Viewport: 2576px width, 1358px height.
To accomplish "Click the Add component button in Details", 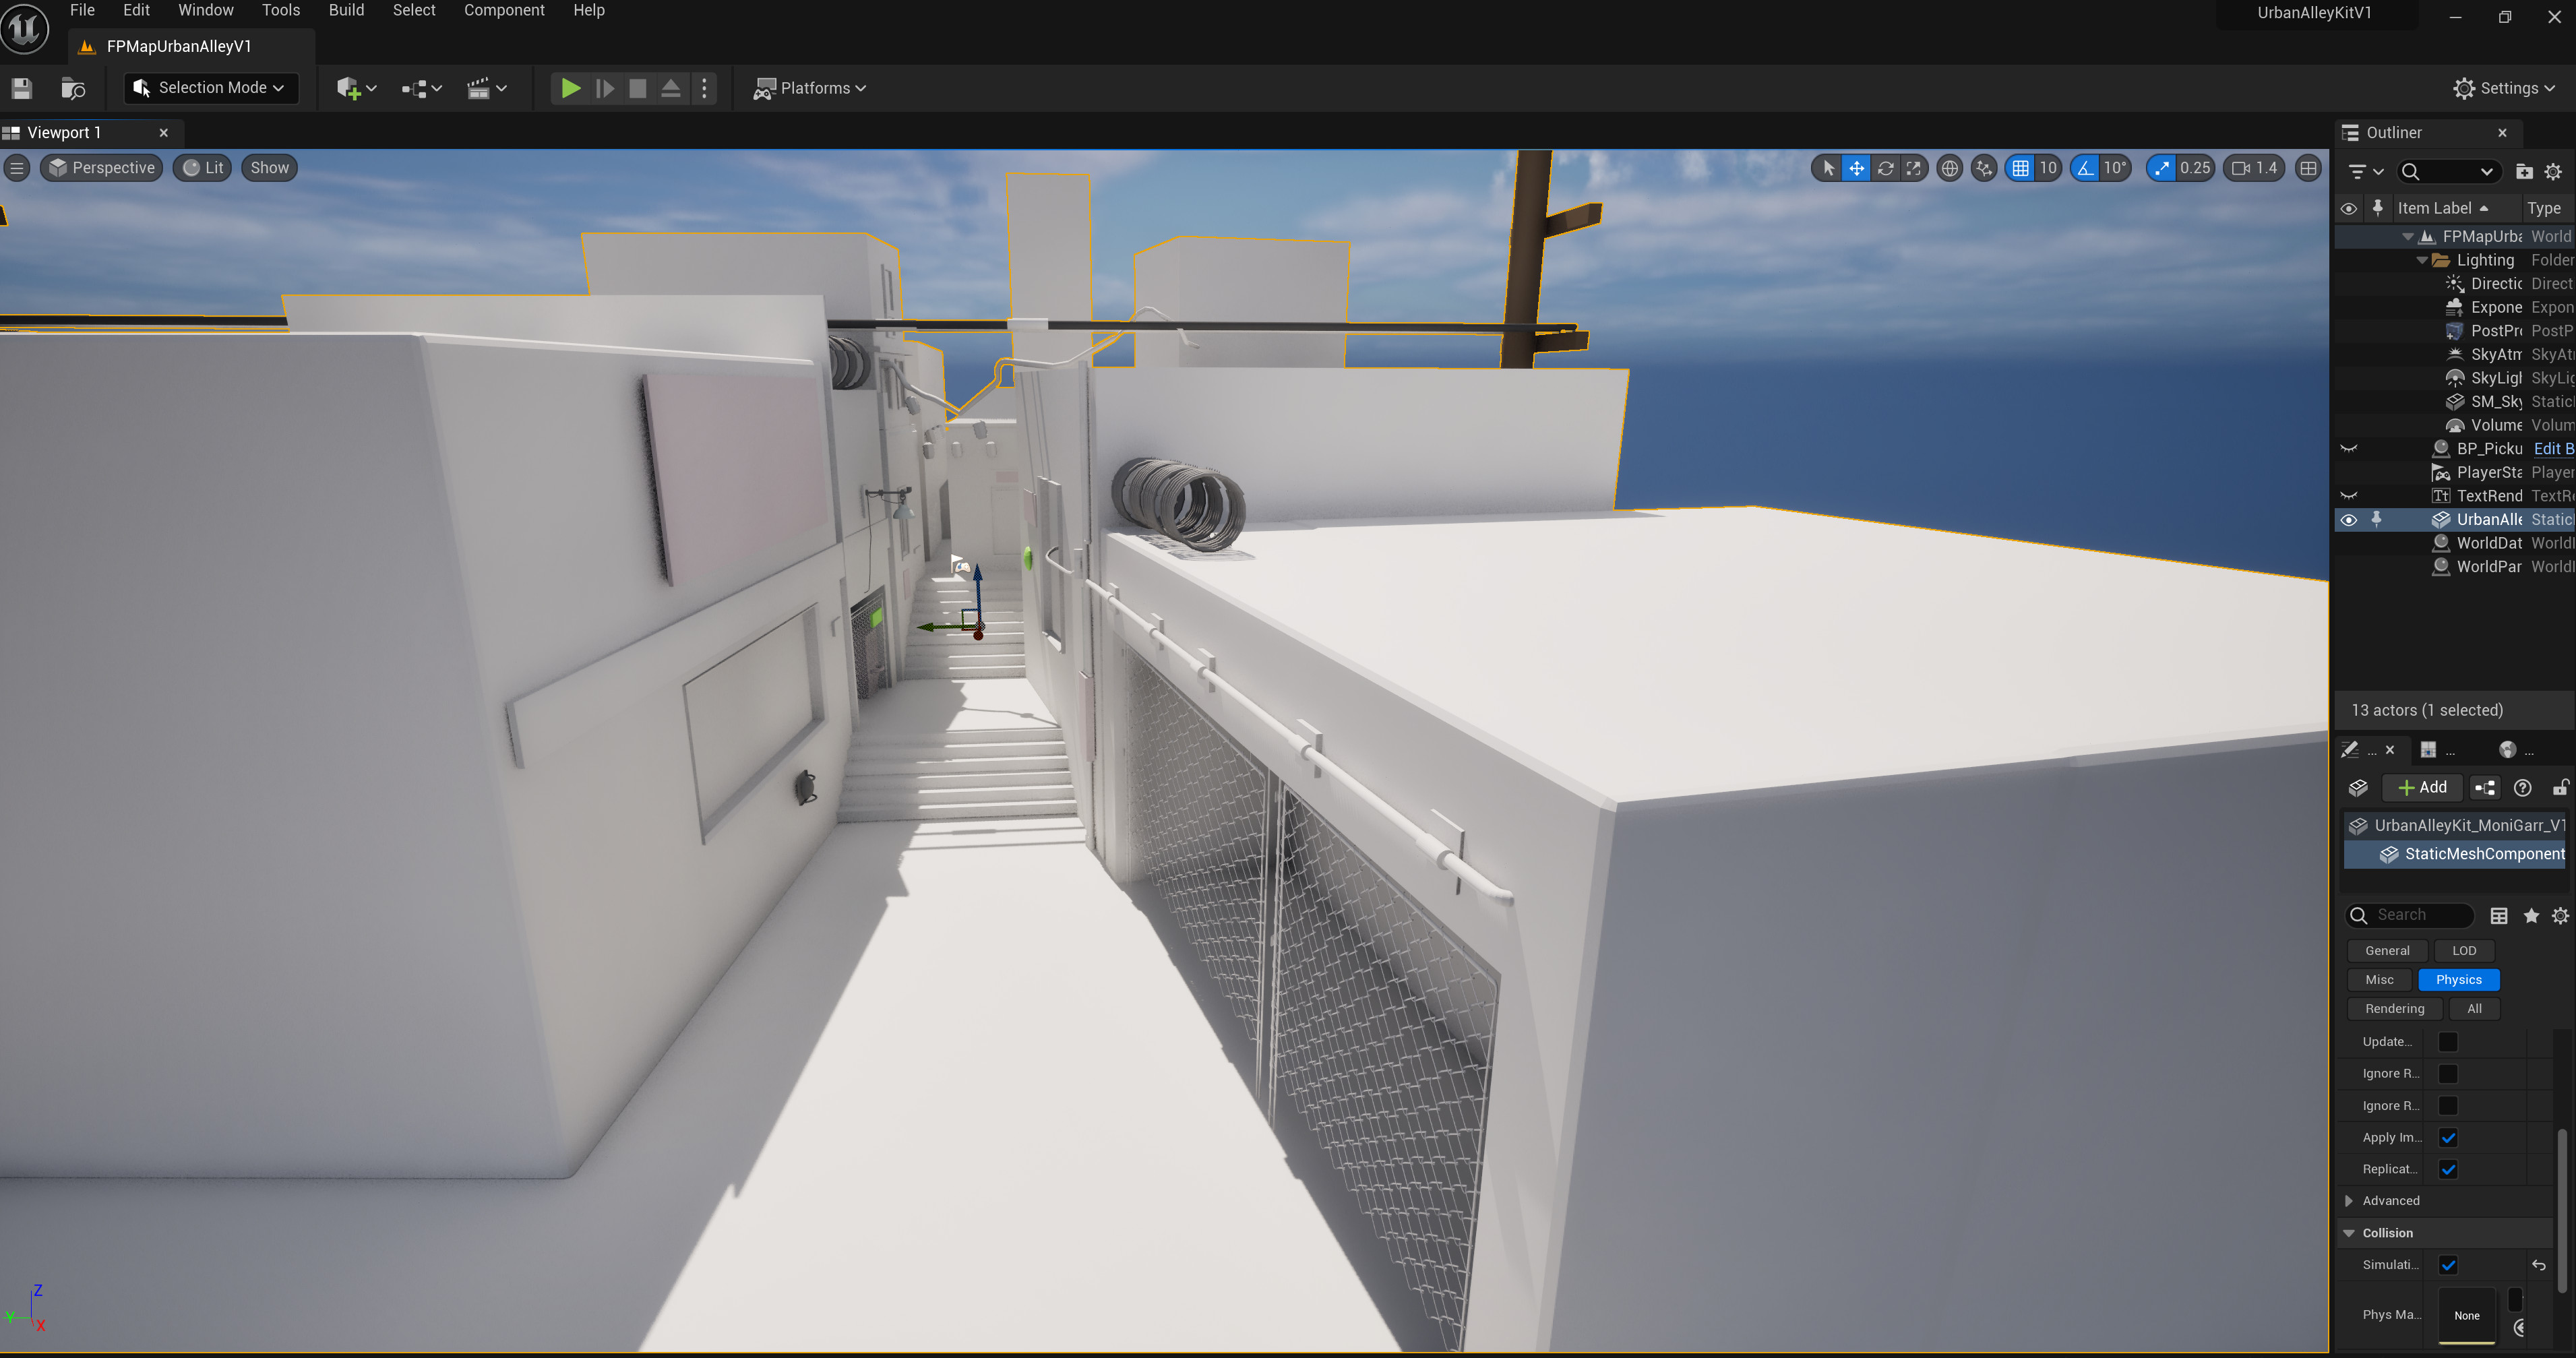I will coord(2422,788).
